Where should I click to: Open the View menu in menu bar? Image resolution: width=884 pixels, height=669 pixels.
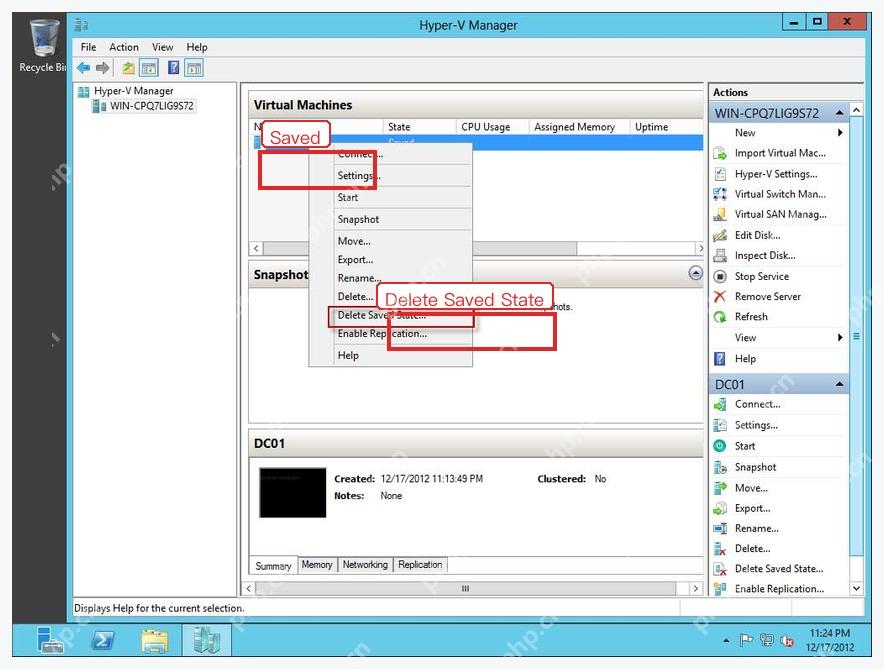[162, 47]
